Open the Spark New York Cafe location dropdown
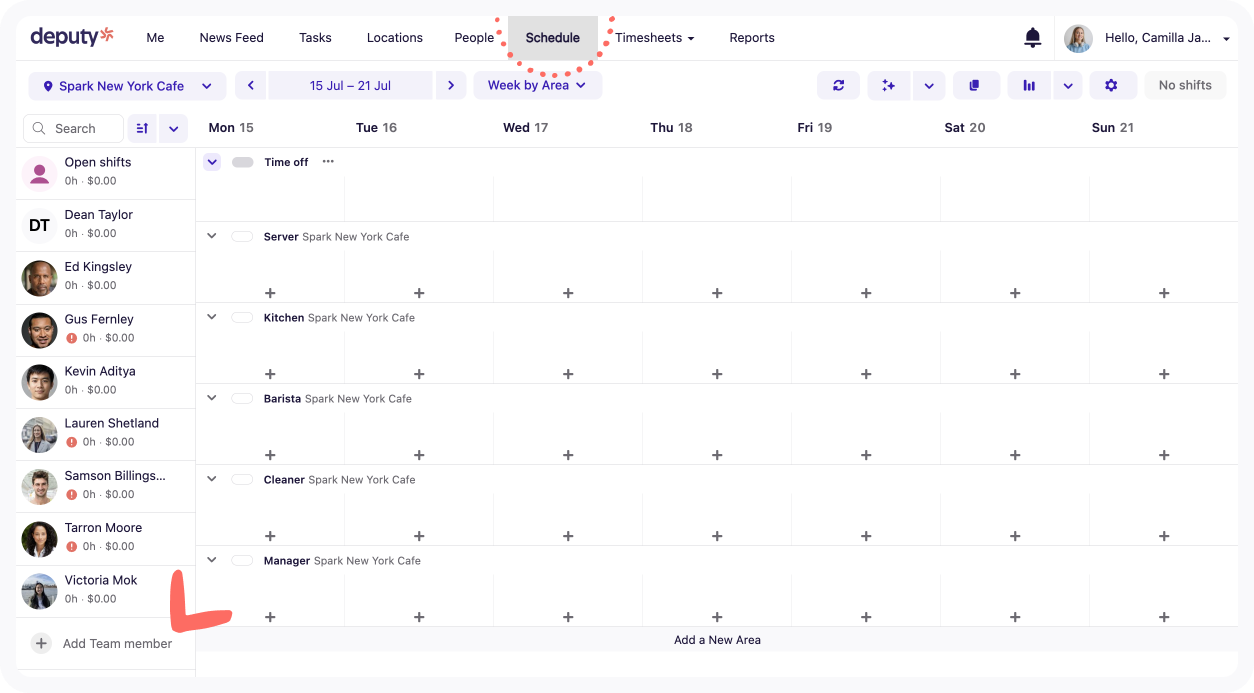 (126, 86)
